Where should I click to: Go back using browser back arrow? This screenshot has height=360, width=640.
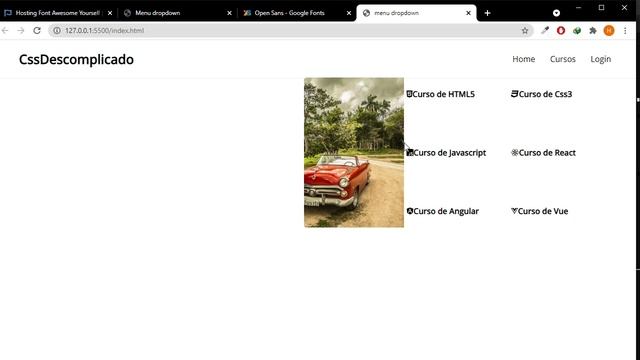coord(5,31)
